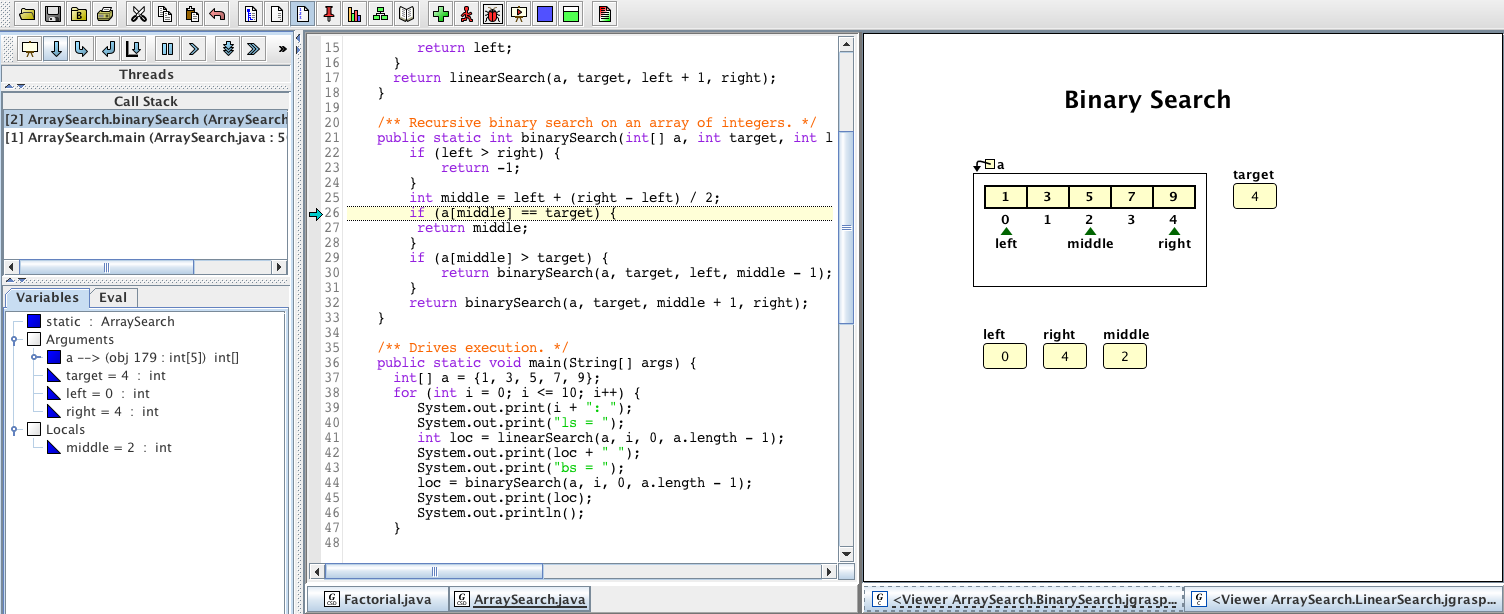Screen dimensions: 1504x614
Task: Select the ArraySearch.java tab
Action: click(x=520, y=599)
